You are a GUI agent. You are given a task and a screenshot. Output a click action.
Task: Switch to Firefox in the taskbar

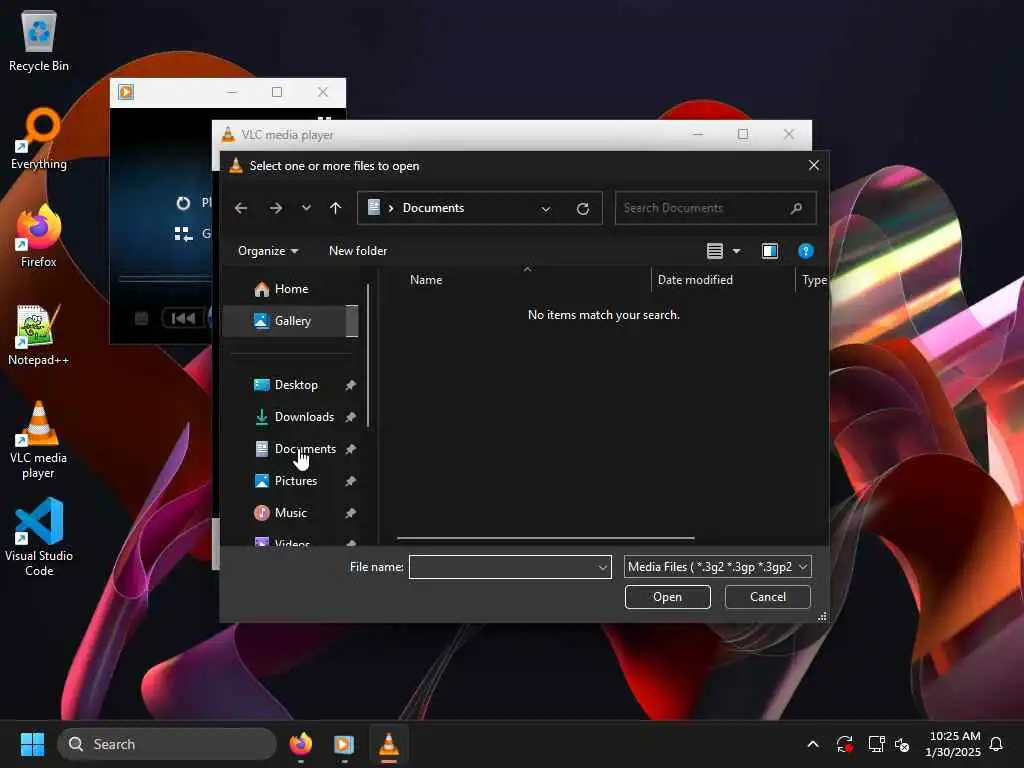pos(301,744)
